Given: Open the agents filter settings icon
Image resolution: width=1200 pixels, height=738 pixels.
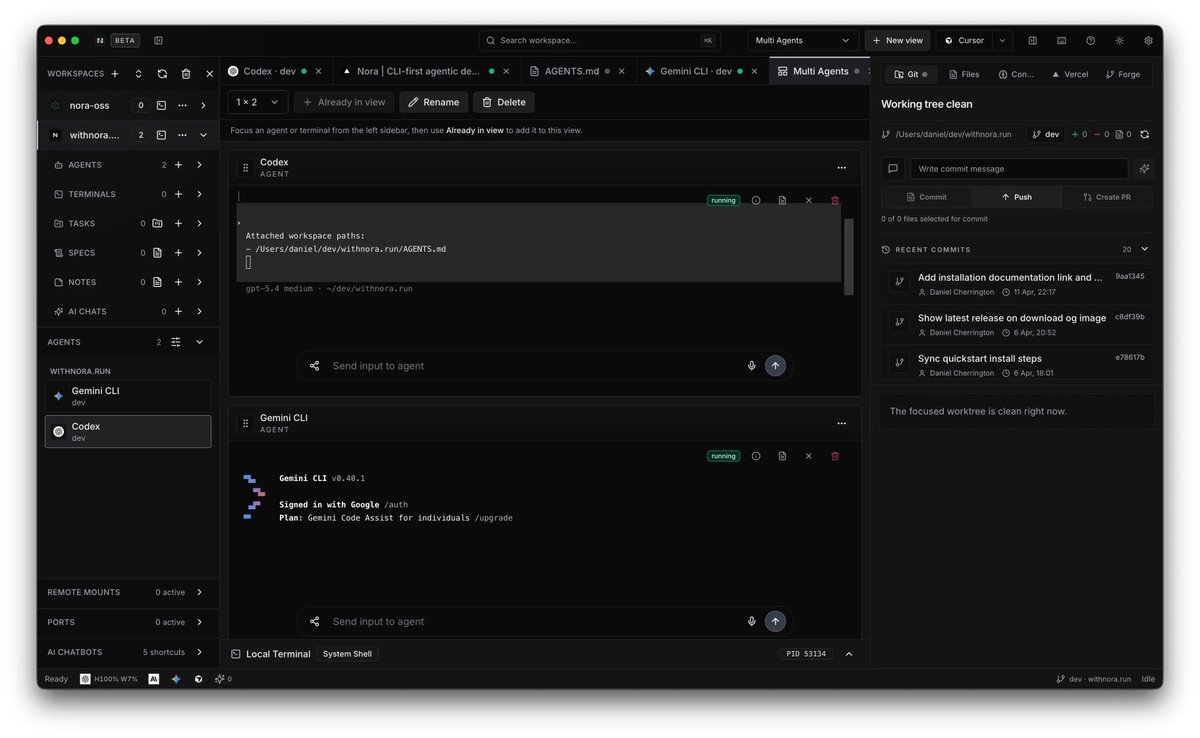Looking at the screenshot, I should click(x=176, y=342).
